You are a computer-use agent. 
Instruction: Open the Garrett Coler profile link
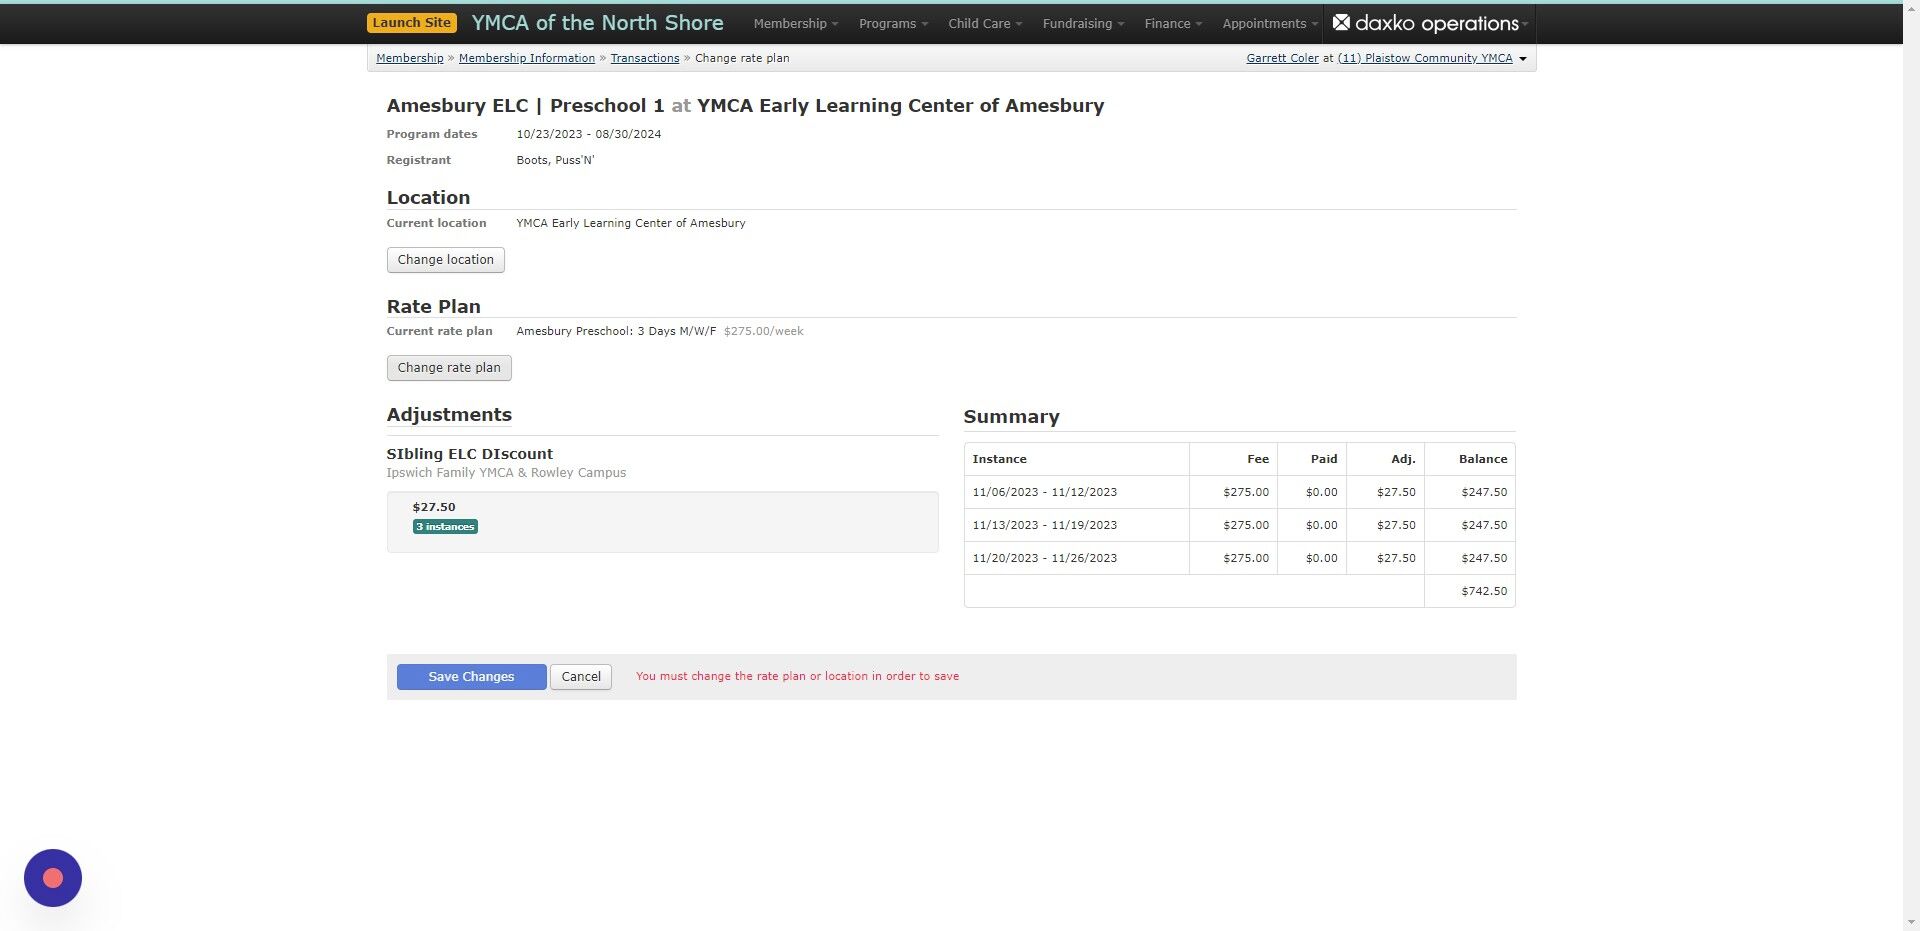point(1282,58)
